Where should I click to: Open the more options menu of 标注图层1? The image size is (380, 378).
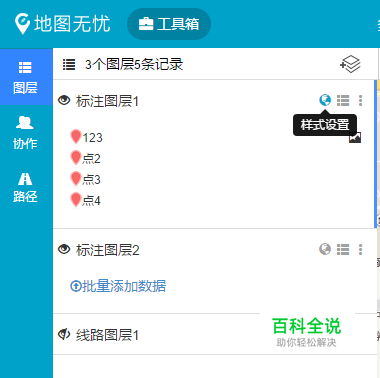pyautogui.click(x=360, y=100)
